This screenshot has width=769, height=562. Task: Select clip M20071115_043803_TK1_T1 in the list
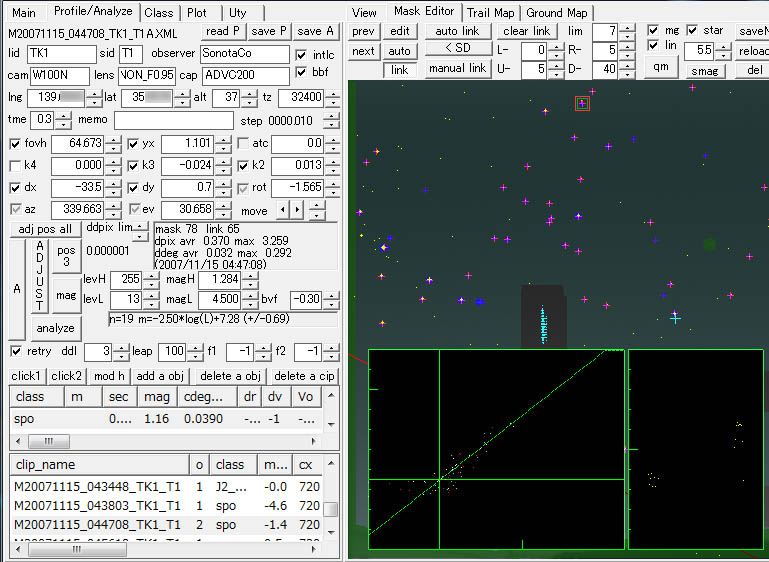click(94, 507)
